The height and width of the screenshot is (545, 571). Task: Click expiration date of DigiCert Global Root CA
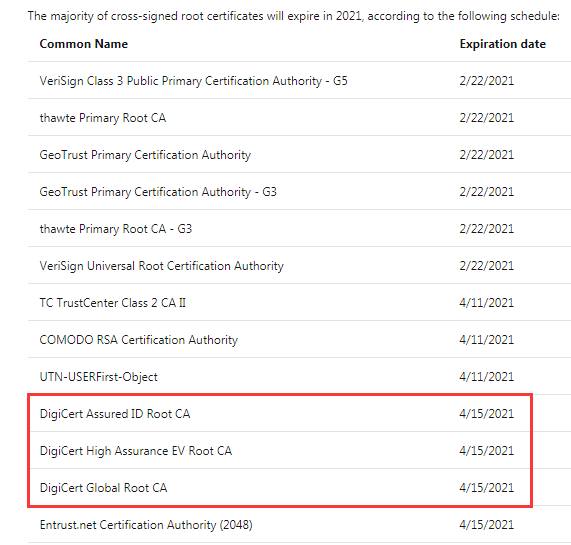tap(487, 488)
